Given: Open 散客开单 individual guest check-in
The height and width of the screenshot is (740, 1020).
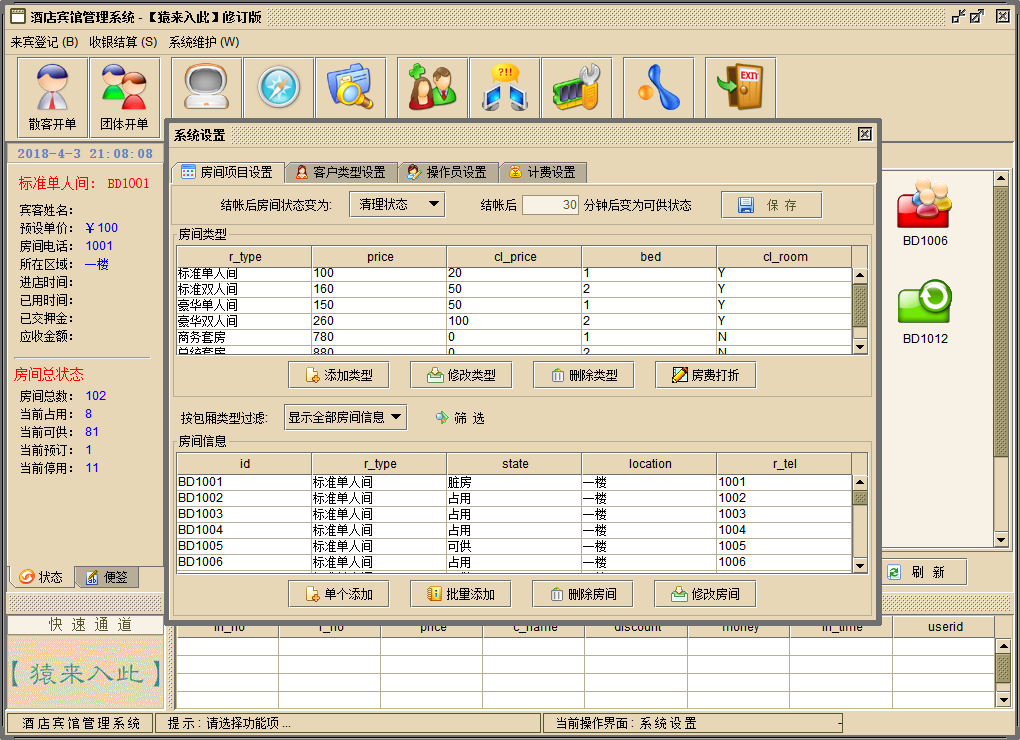Looking at the screenshot, I should 53,97.
